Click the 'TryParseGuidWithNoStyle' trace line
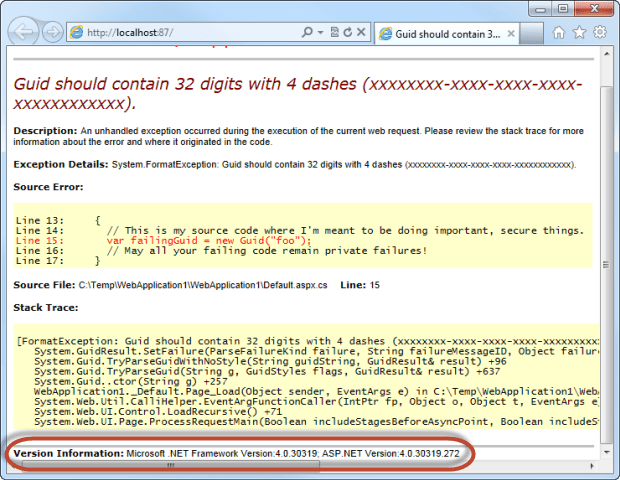Image resolution: width=620 pixels, height=480 pixels. pos(270,361)
